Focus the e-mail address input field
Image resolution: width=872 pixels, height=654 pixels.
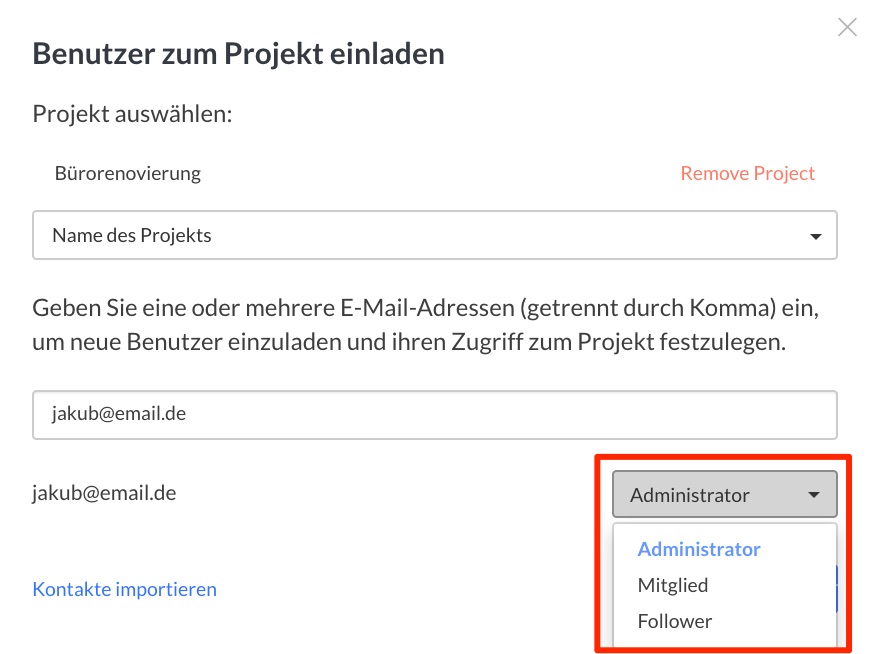click(435, 415)
